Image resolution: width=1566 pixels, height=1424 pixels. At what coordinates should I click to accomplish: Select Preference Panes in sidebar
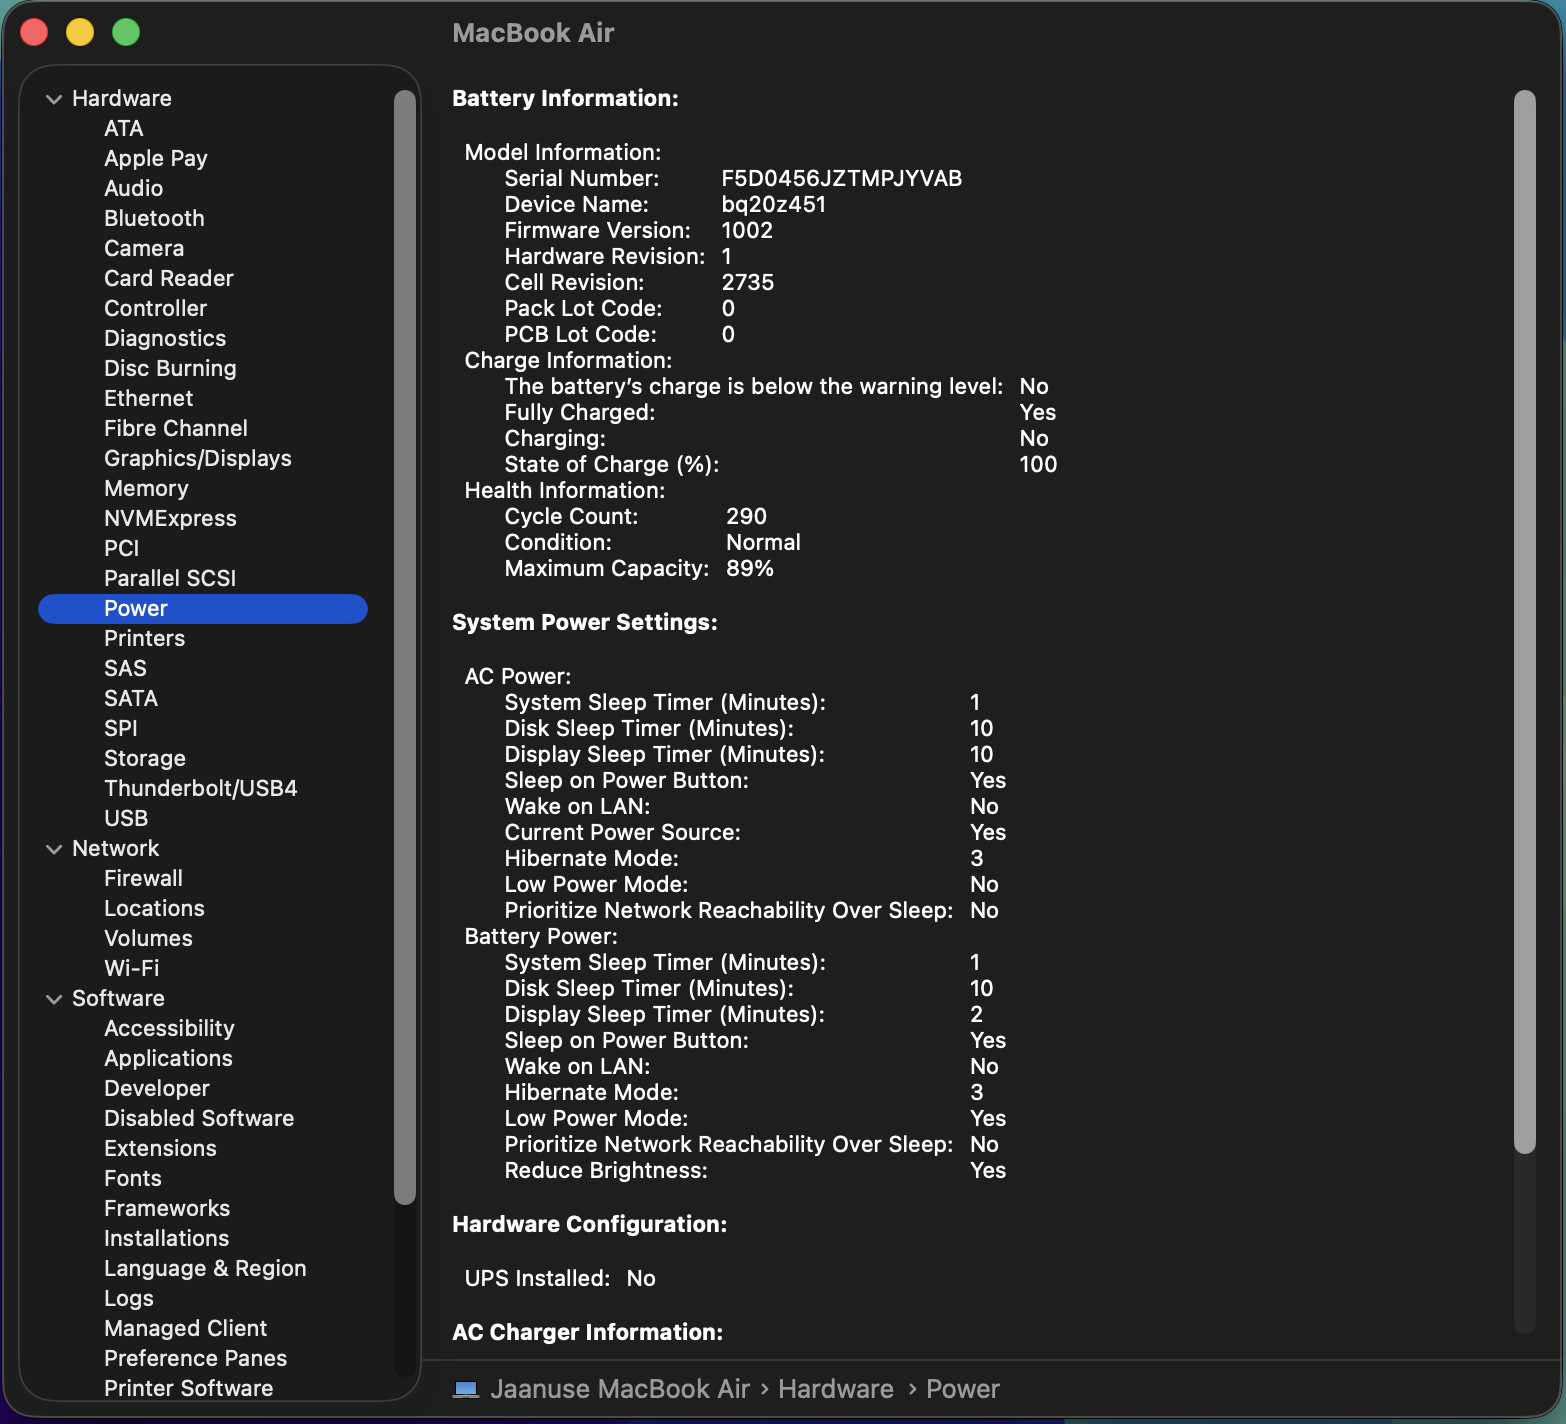coord(196,1358)
